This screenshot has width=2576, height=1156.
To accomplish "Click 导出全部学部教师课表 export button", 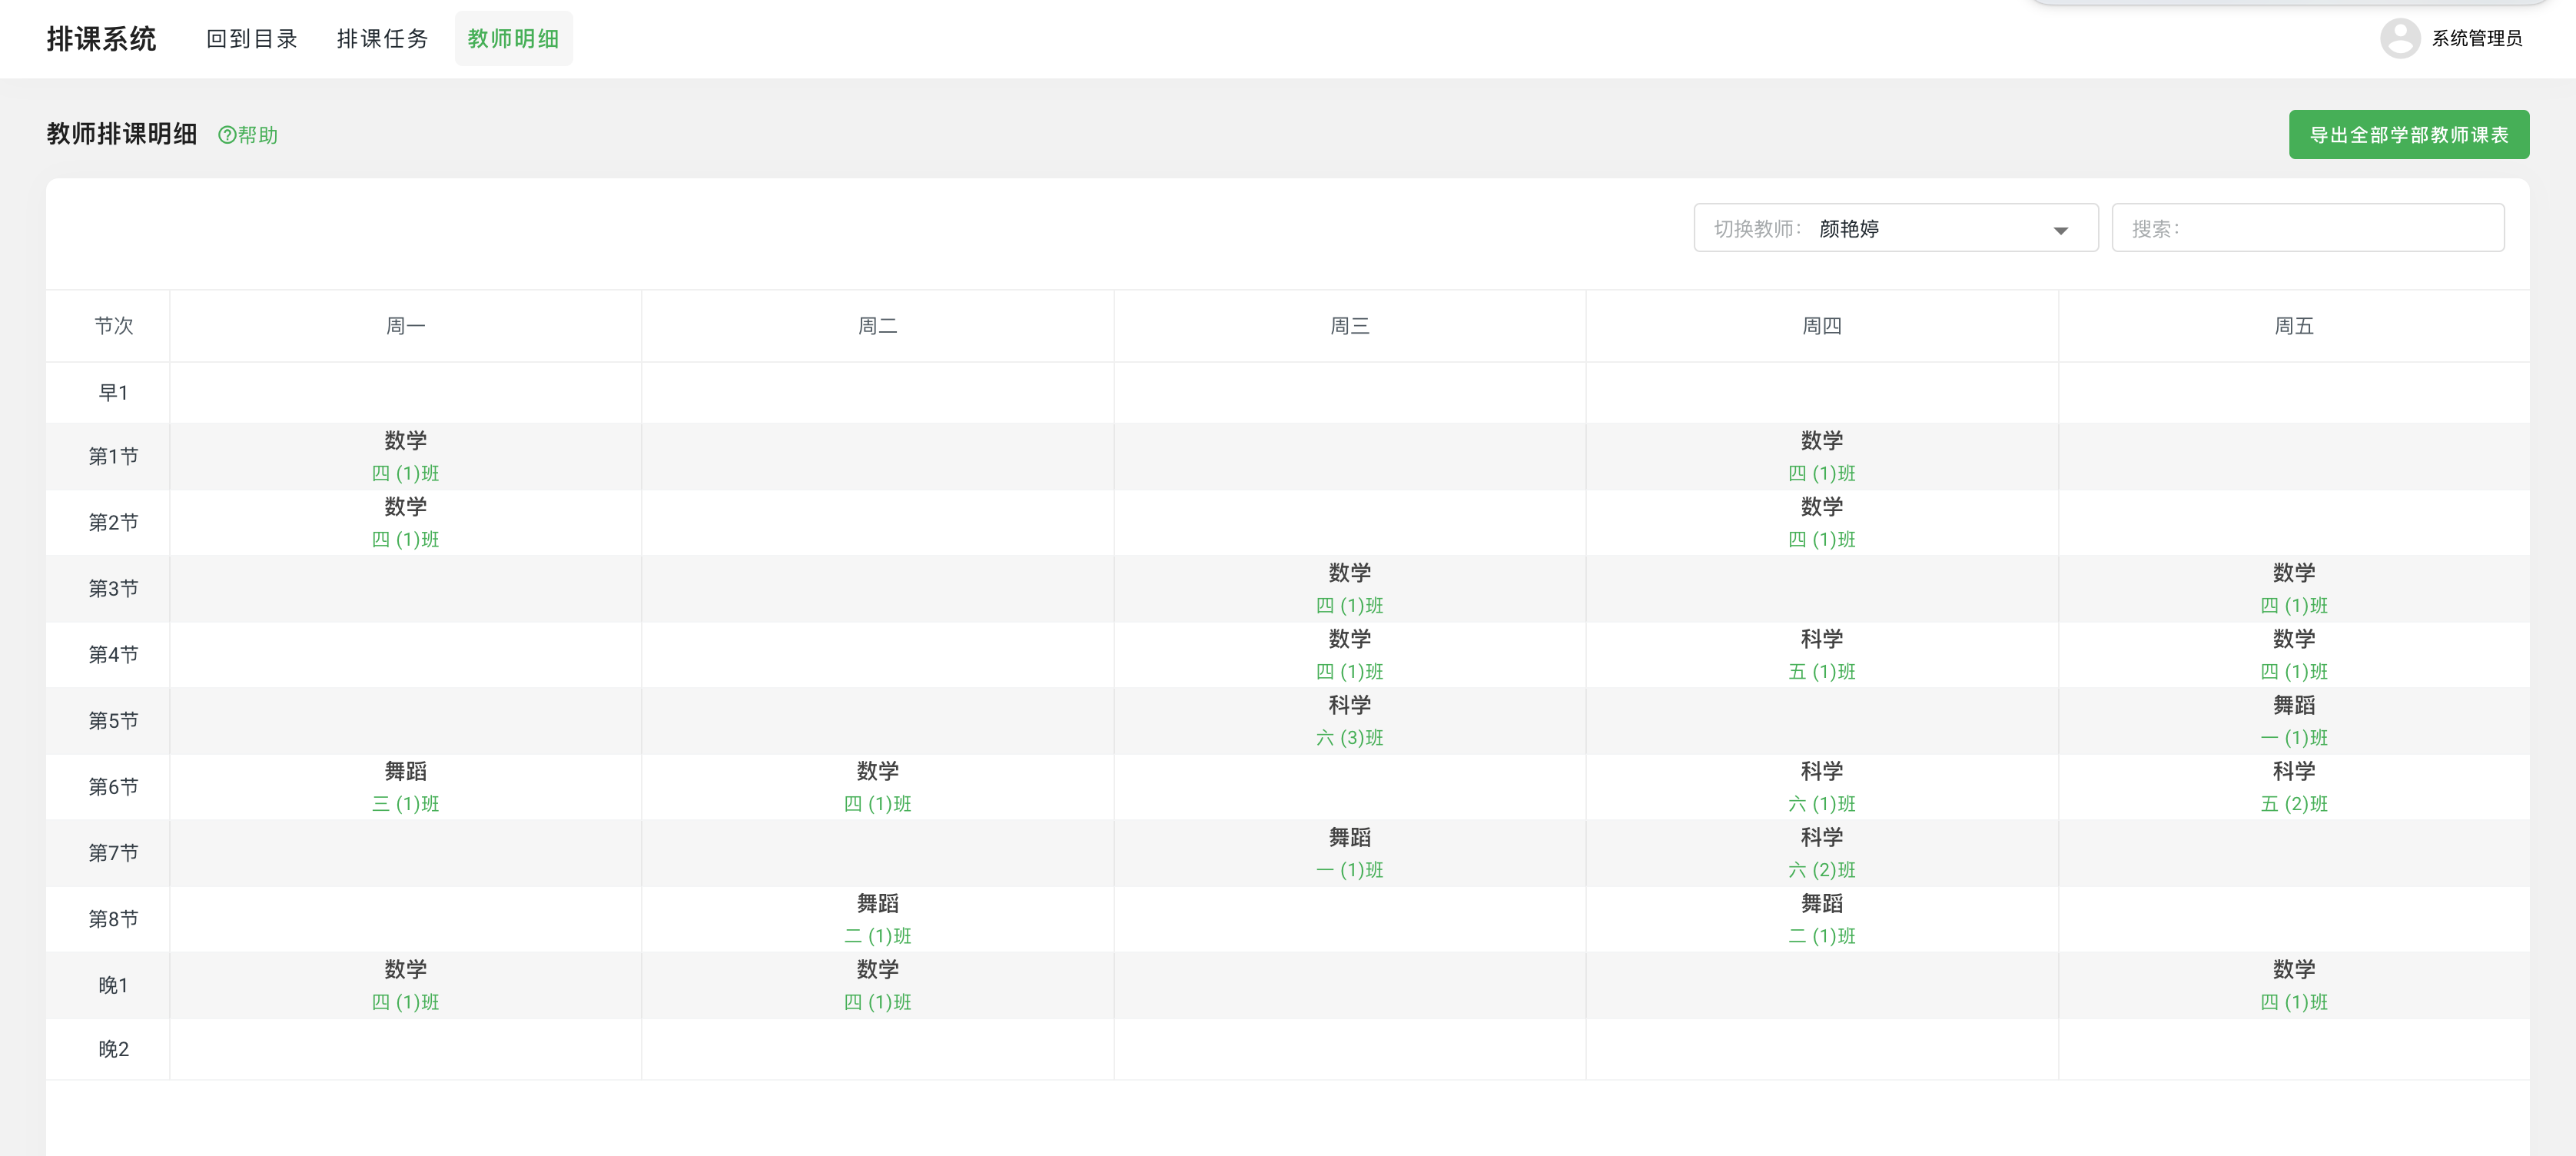I will point(2408,135).
